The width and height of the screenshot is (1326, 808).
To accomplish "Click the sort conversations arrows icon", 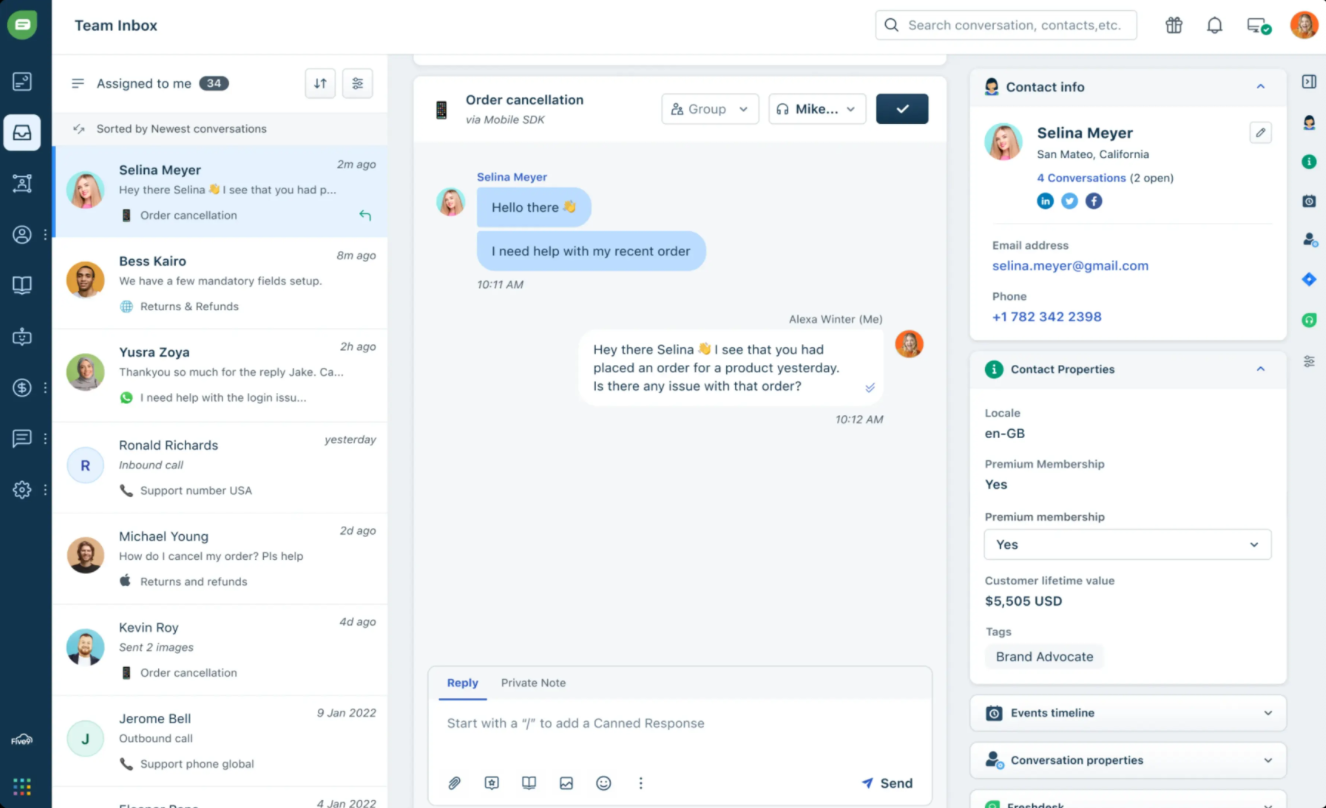I will pos(320,84).
